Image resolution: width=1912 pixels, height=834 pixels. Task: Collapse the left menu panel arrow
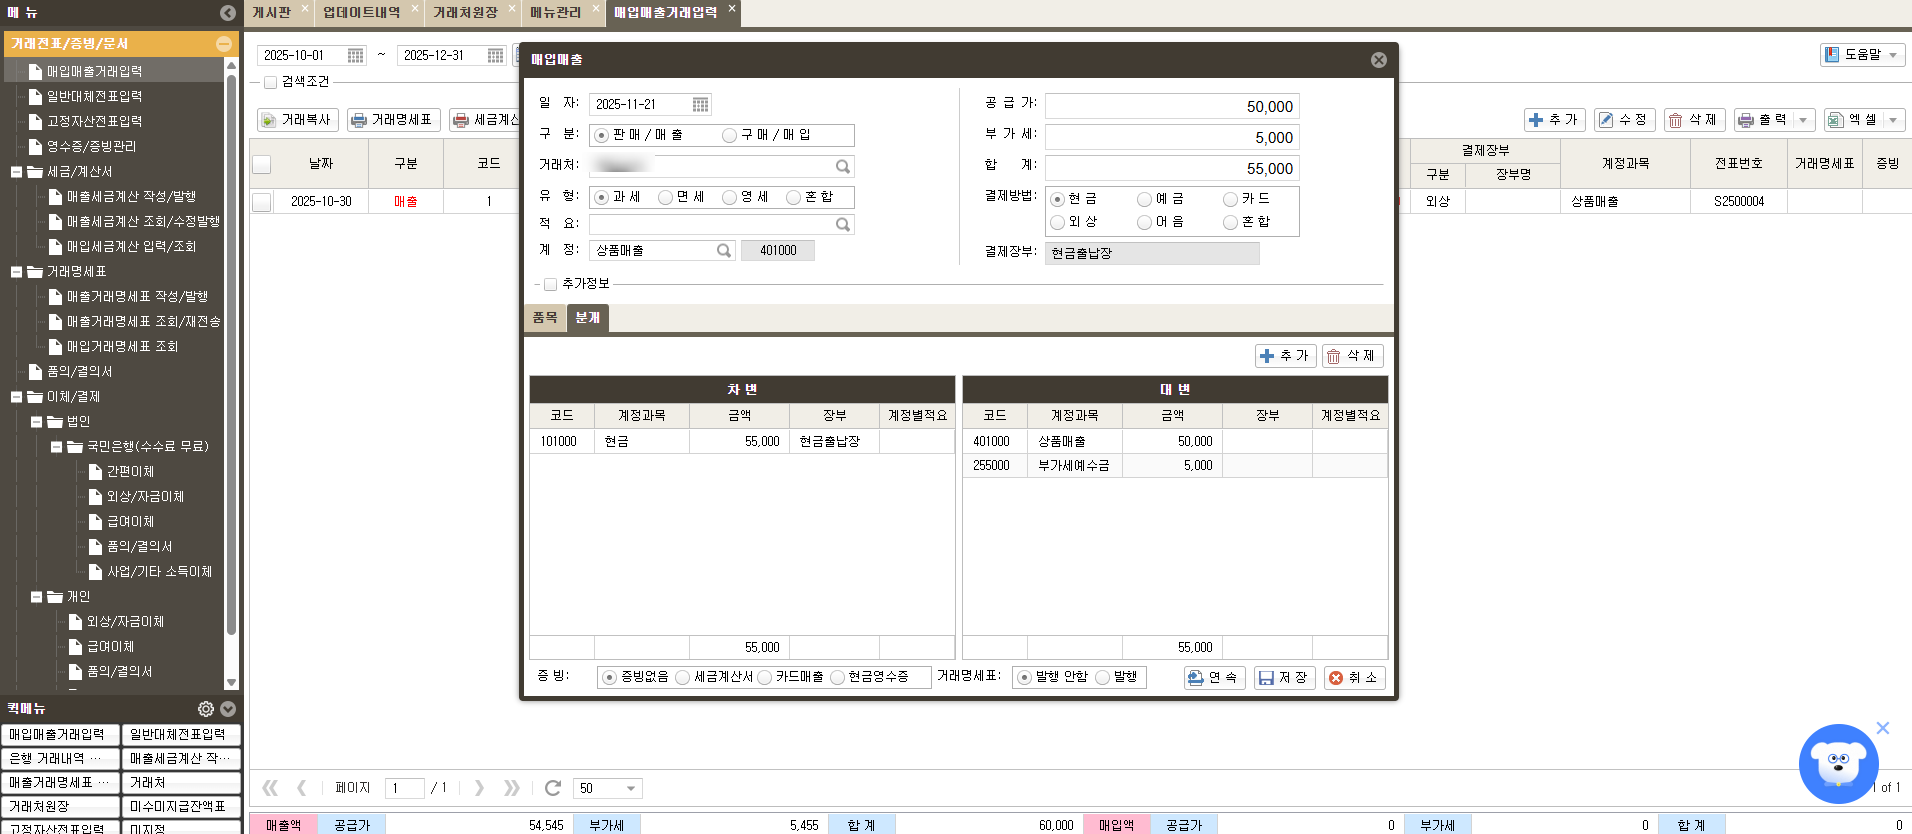click(228, 13)
